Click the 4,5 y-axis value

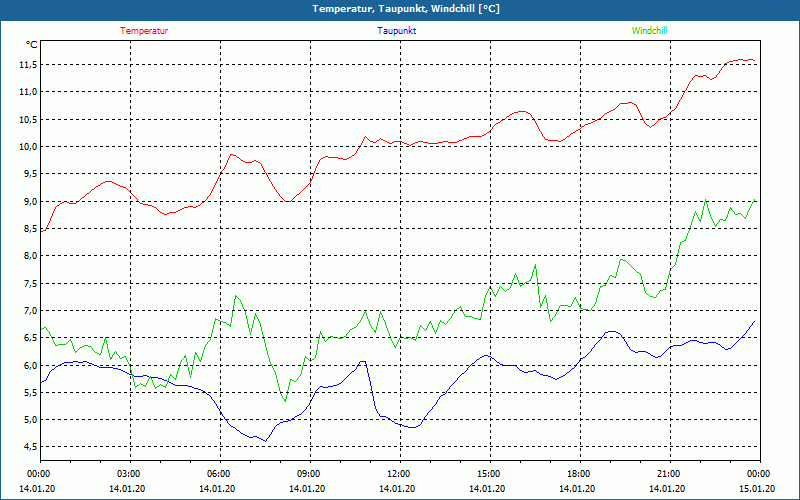[x=31, y=447]
